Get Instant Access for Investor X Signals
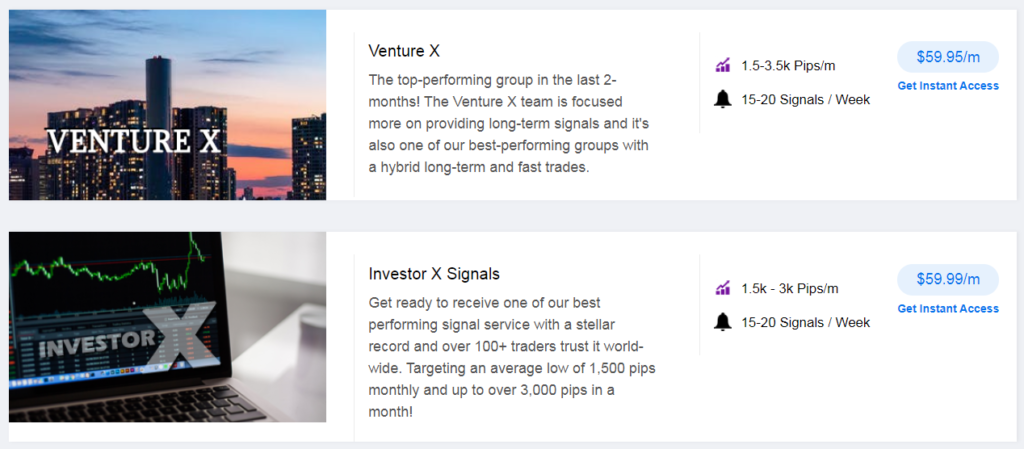Image resolution: width=1024 pixels, height=449 pixels. [x=948, y=308]
